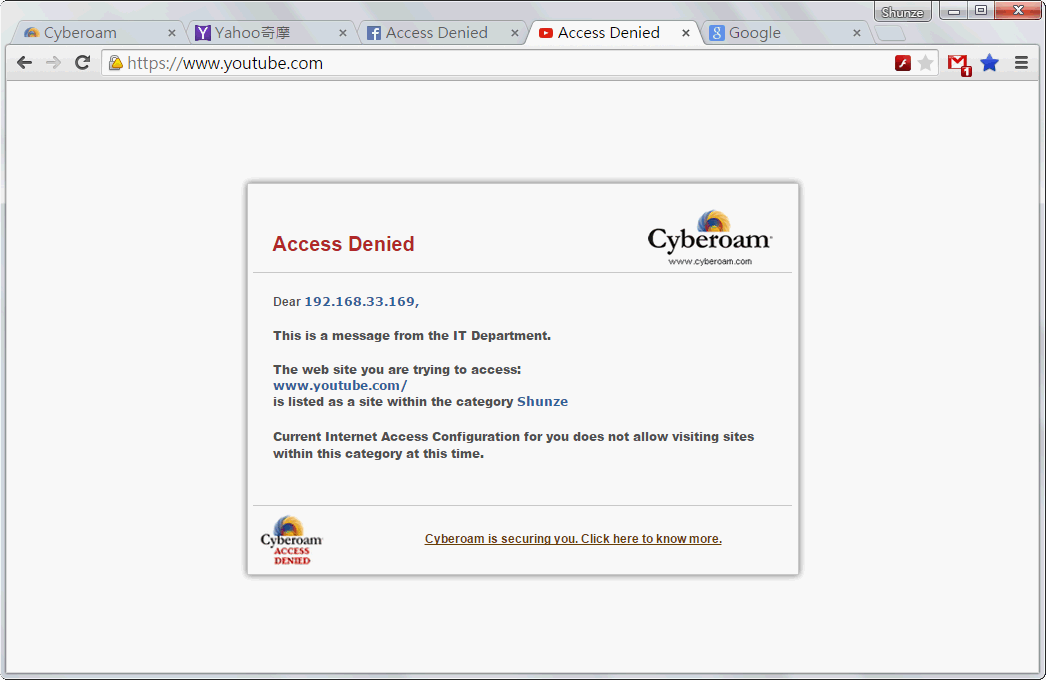Select the YouTube Access Denied tab
Image resolution: width=1046 pixels, height=680 pixels.
tap(614, 33)
